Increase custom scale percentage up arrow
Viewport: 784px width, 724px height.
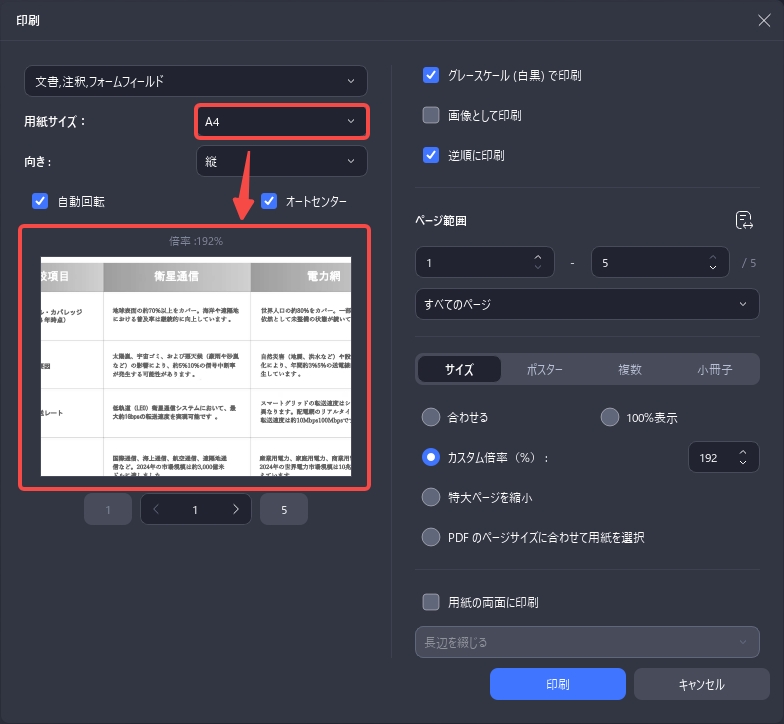click(x=743, y=452)
